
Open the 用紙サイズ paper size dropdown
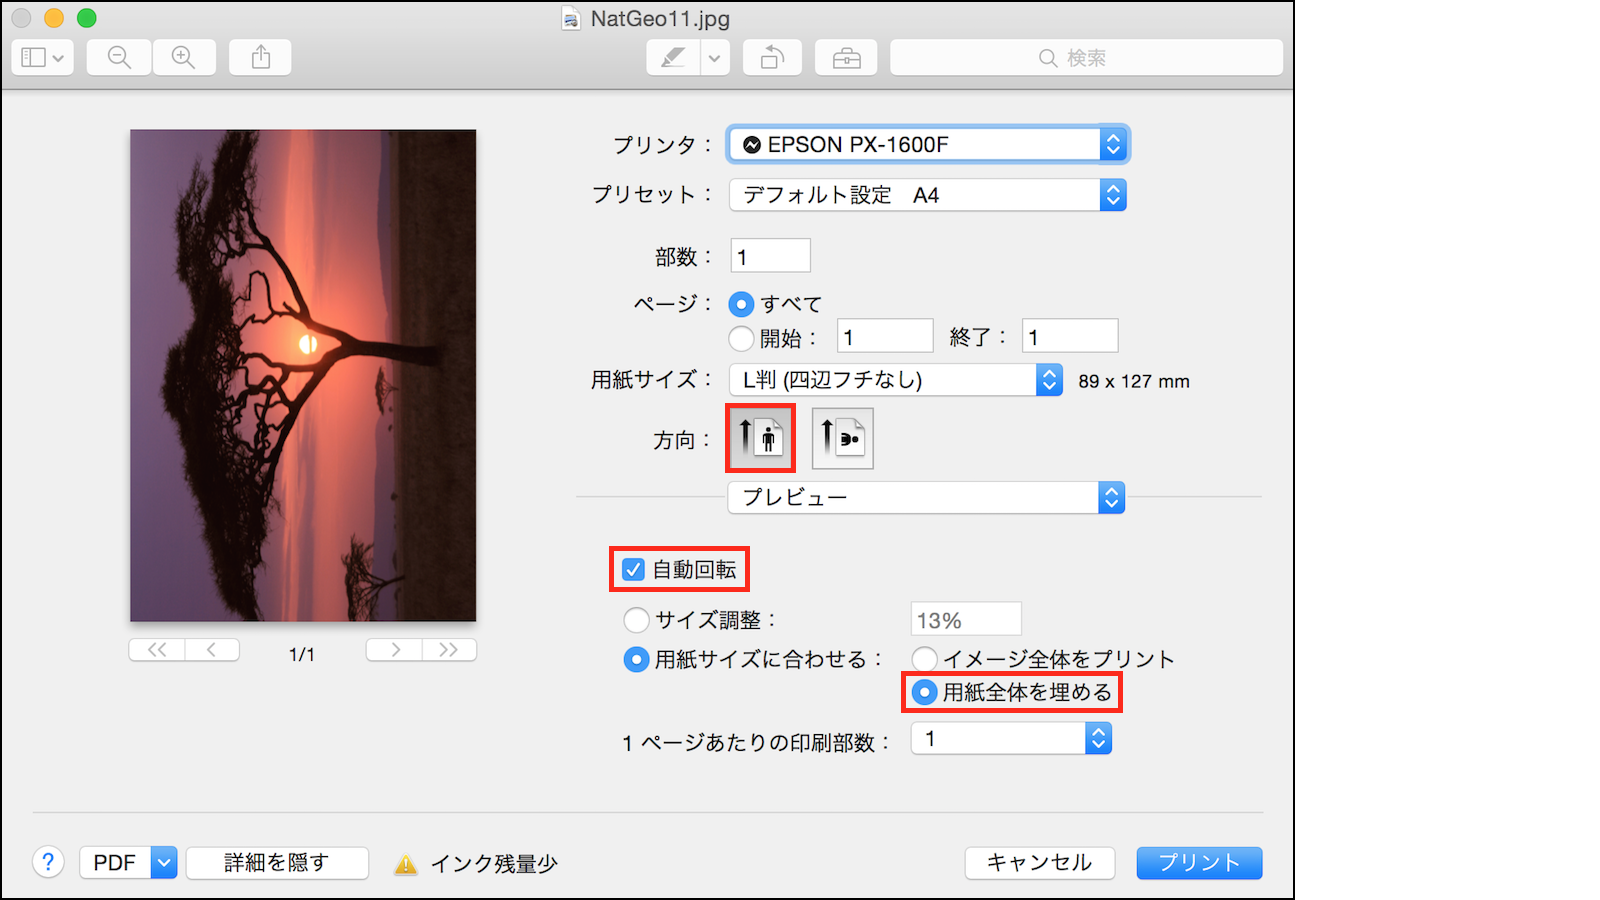click(896, 380)
